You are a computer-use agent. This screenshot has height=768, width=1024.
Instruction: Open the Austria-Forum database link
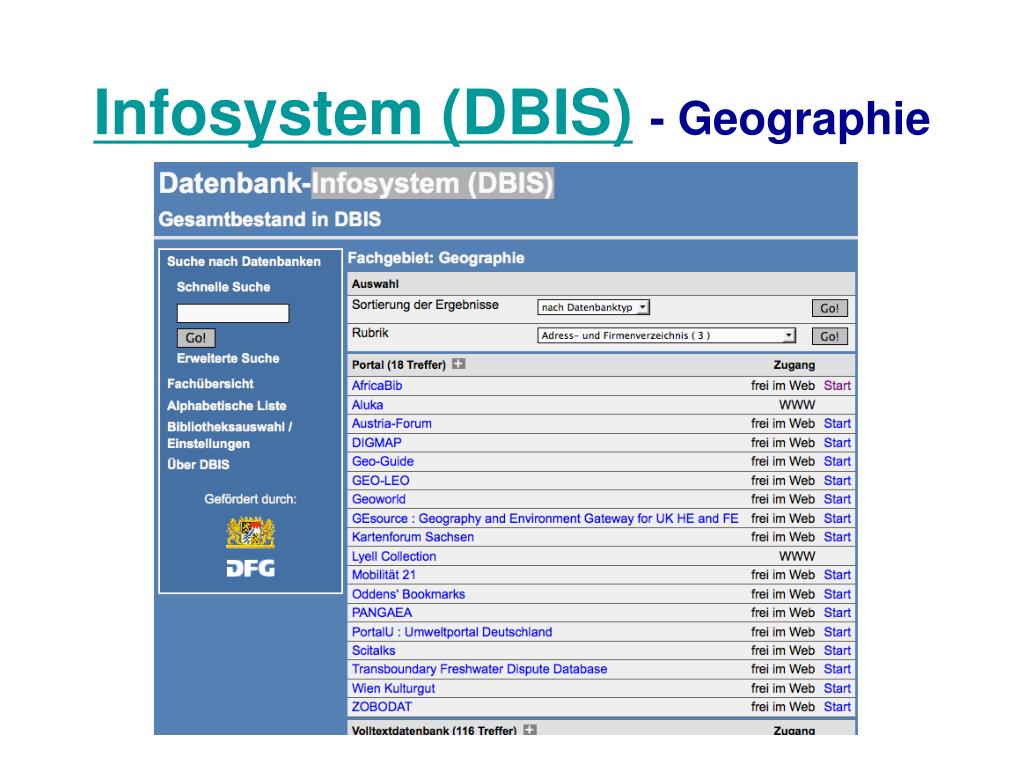pos(392,423)
